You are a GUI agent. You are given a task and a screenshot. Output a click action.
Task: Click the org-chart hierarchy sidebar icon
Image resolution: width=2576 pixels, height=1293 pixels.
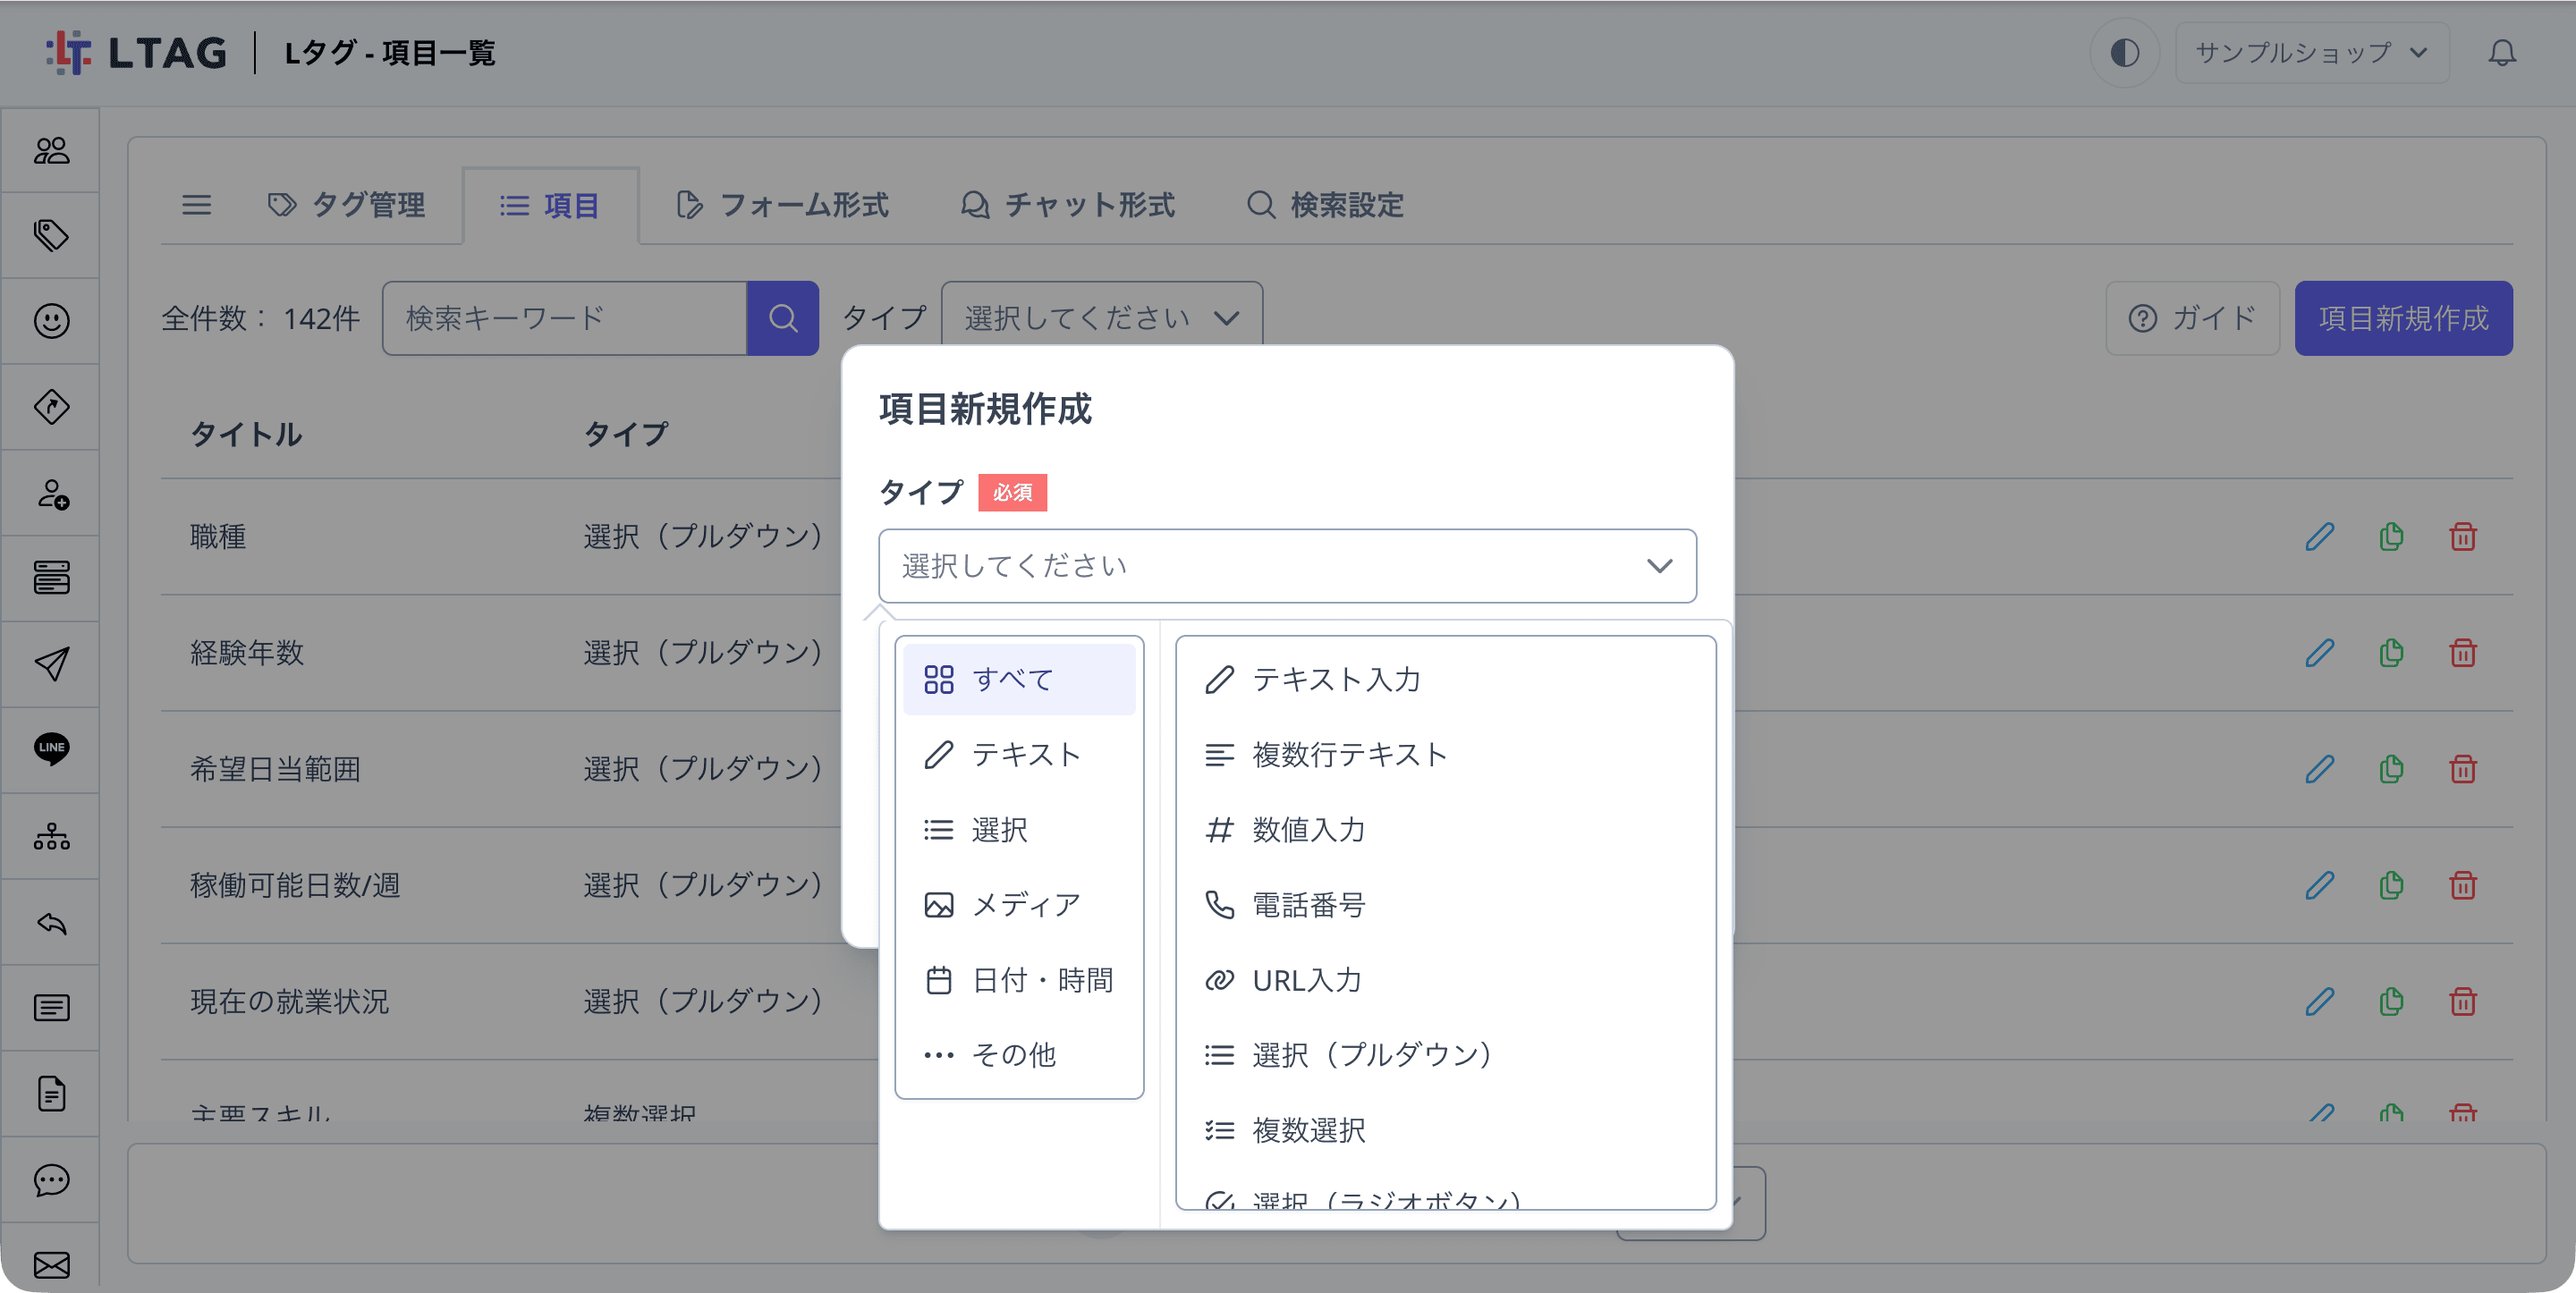coord(51,836)
